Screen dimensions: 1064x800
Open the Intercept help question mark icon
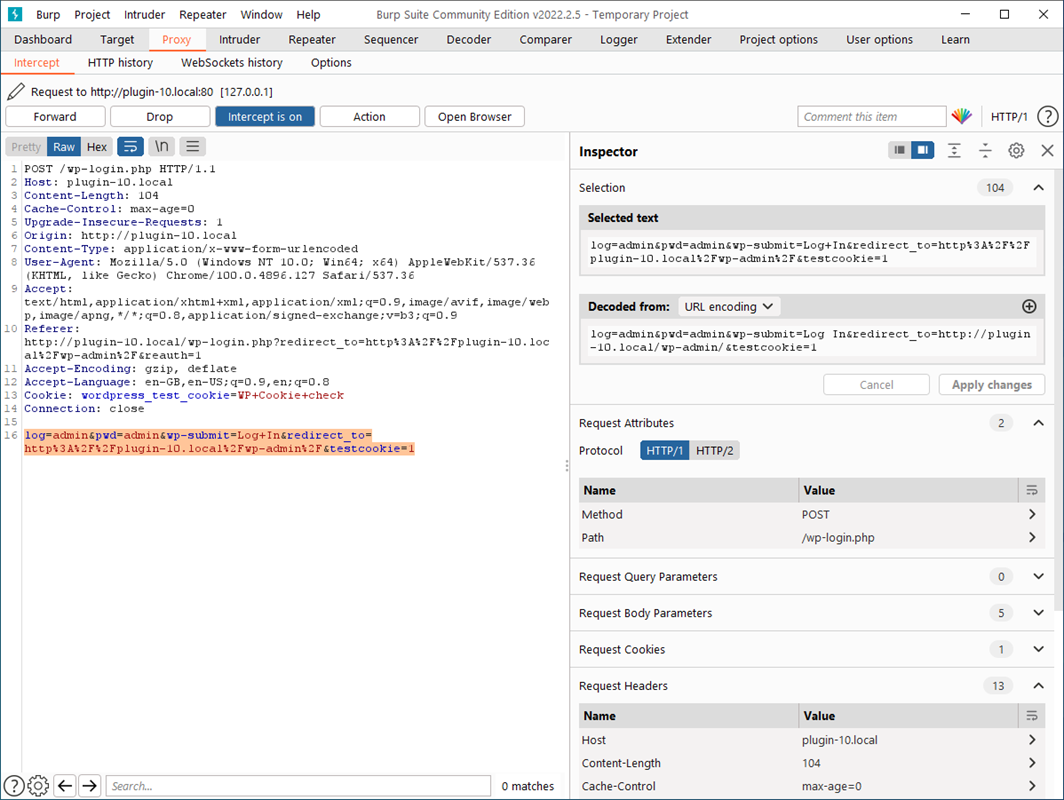1048,117
